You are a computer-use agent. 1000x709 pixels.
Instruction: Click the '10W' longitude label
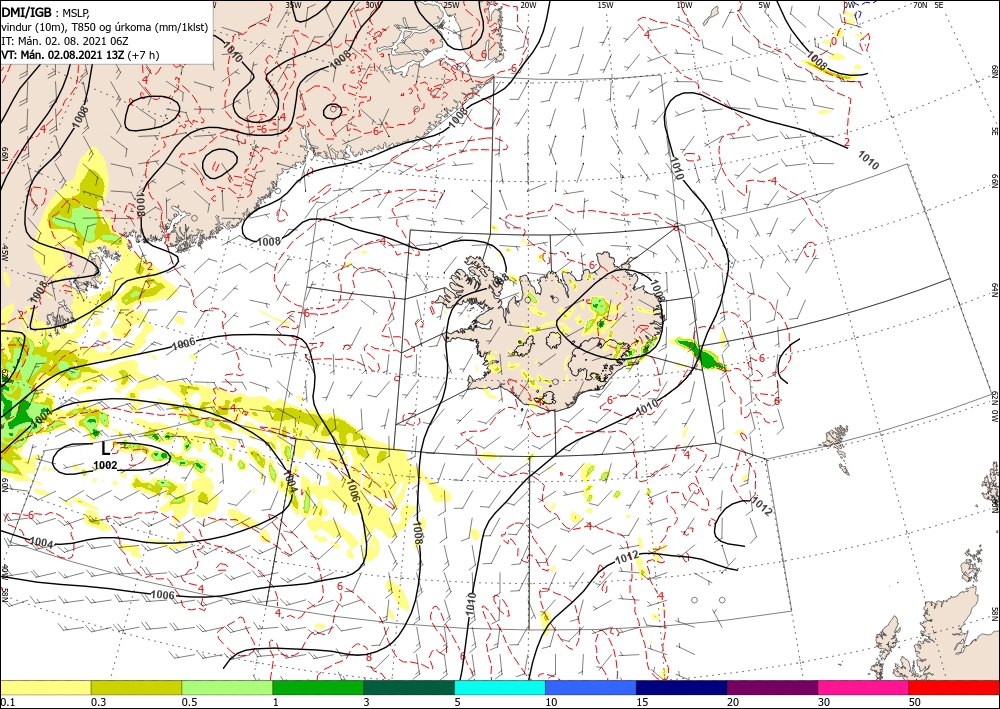pyautogui.click(x=684, y=5)
